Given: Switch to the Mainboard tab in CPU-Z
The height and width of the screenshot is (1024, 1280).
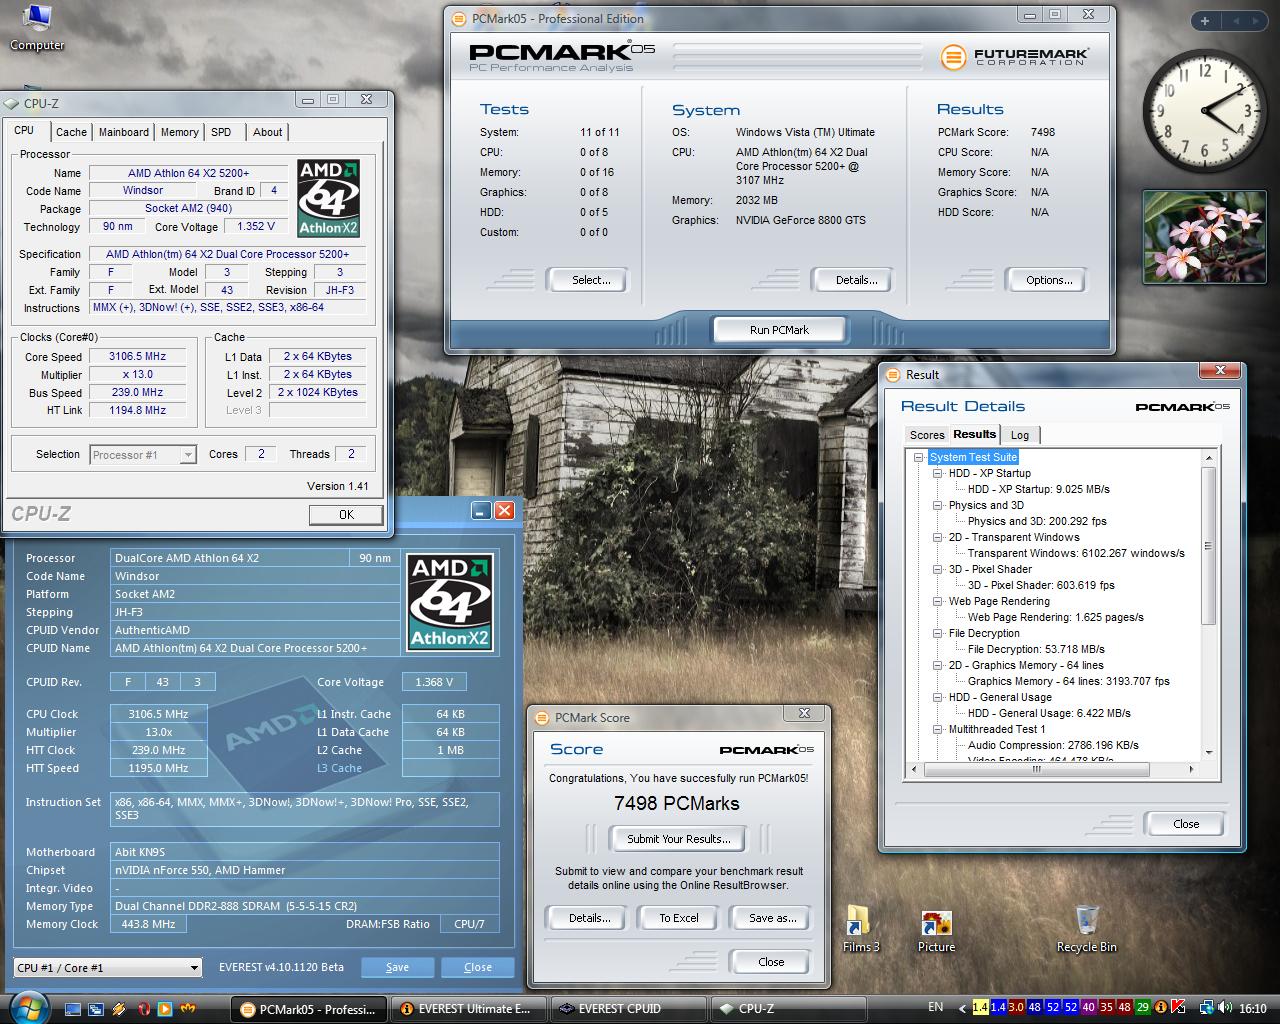Looking at the screenshot, I should click(124, 132).
